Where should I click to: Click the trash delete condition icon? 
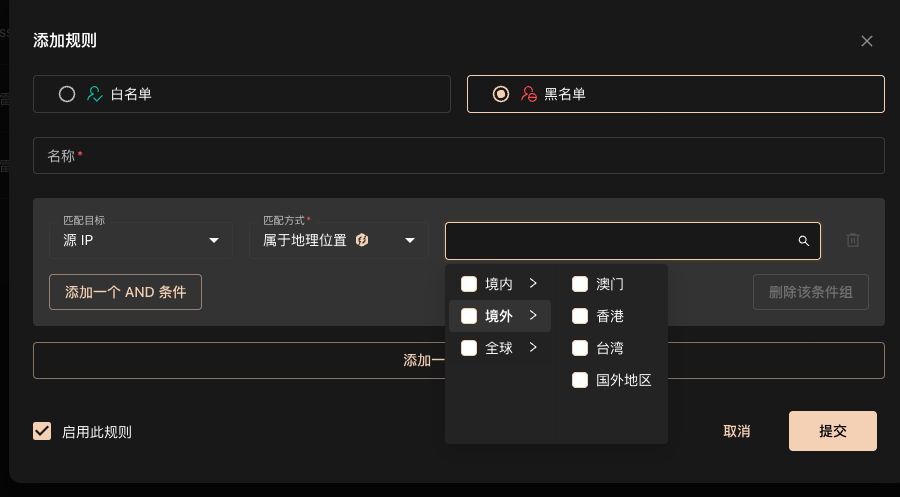click(853, 240)
